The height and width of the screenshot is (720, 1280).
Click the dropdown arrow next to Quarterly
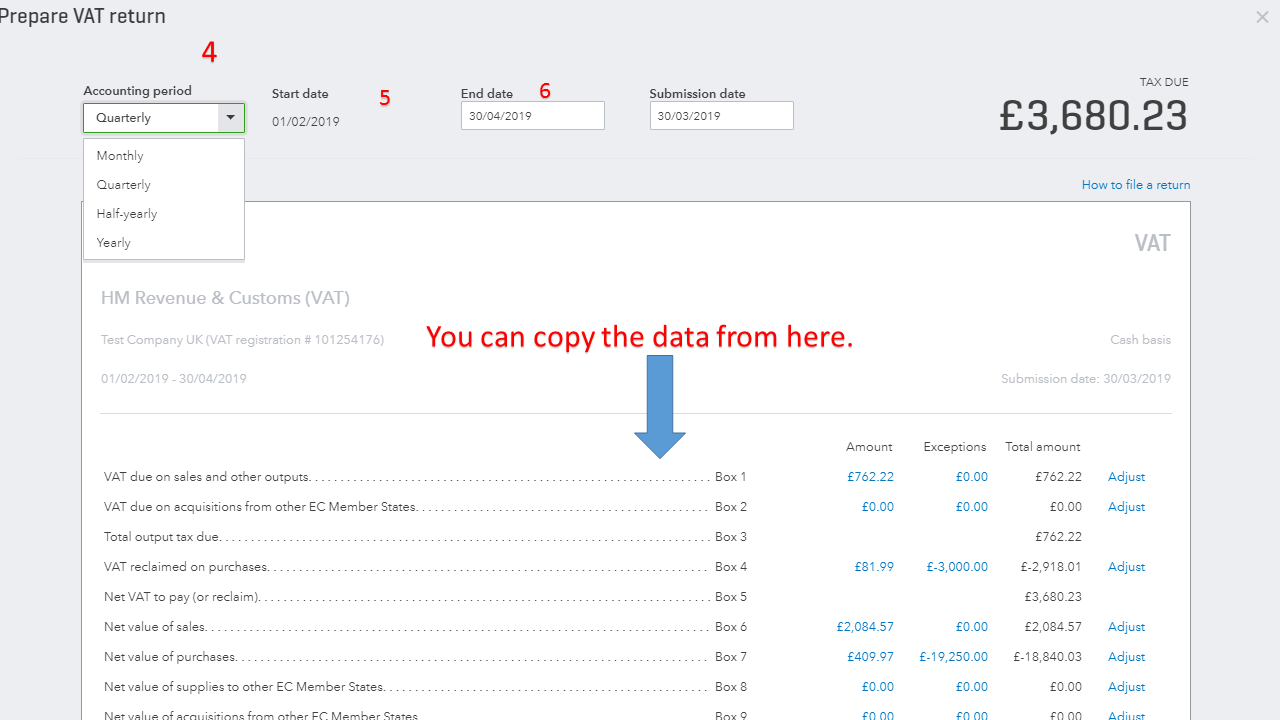tap(230, 117)
